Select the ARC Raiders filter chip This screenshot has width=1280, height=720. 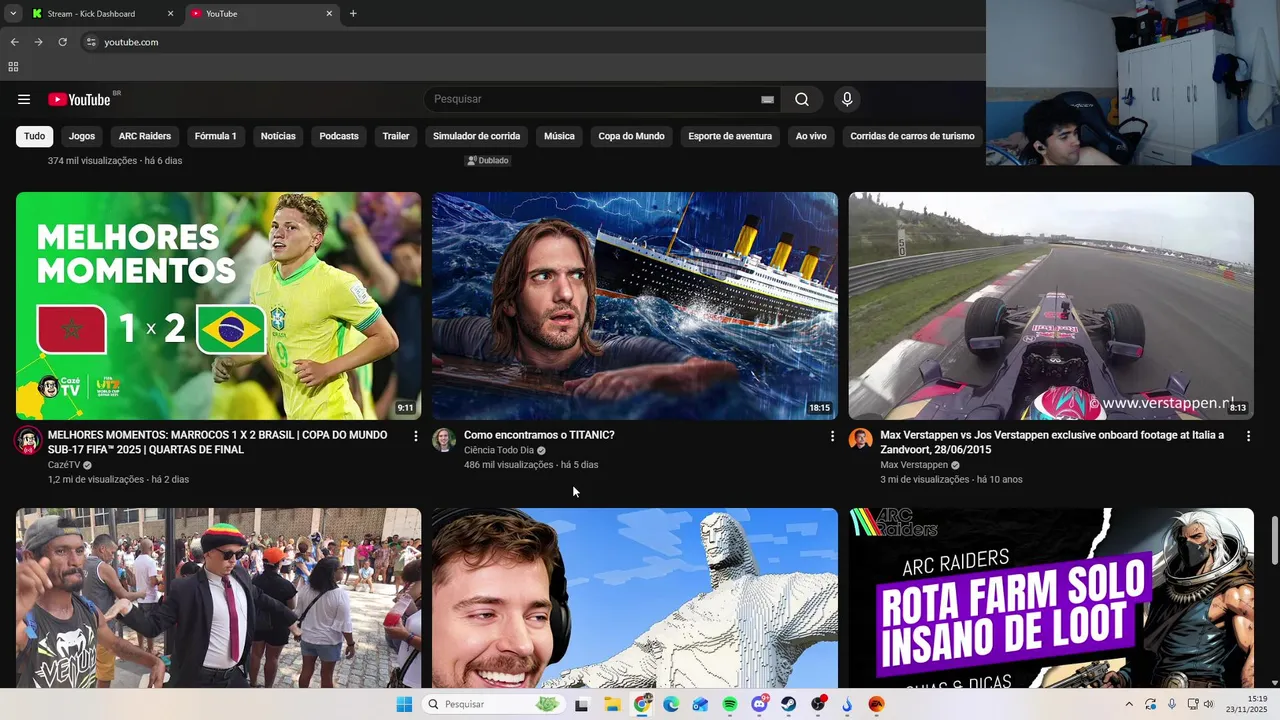[x=145, y=136]
